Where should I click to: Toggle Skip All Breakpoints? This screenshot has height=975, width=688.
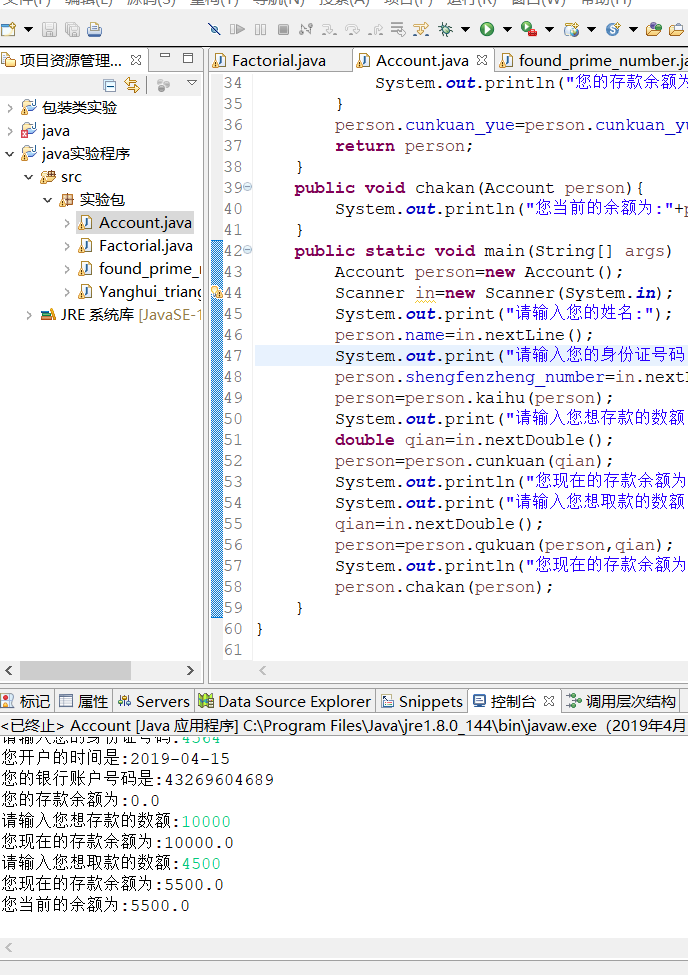point(214,29)
